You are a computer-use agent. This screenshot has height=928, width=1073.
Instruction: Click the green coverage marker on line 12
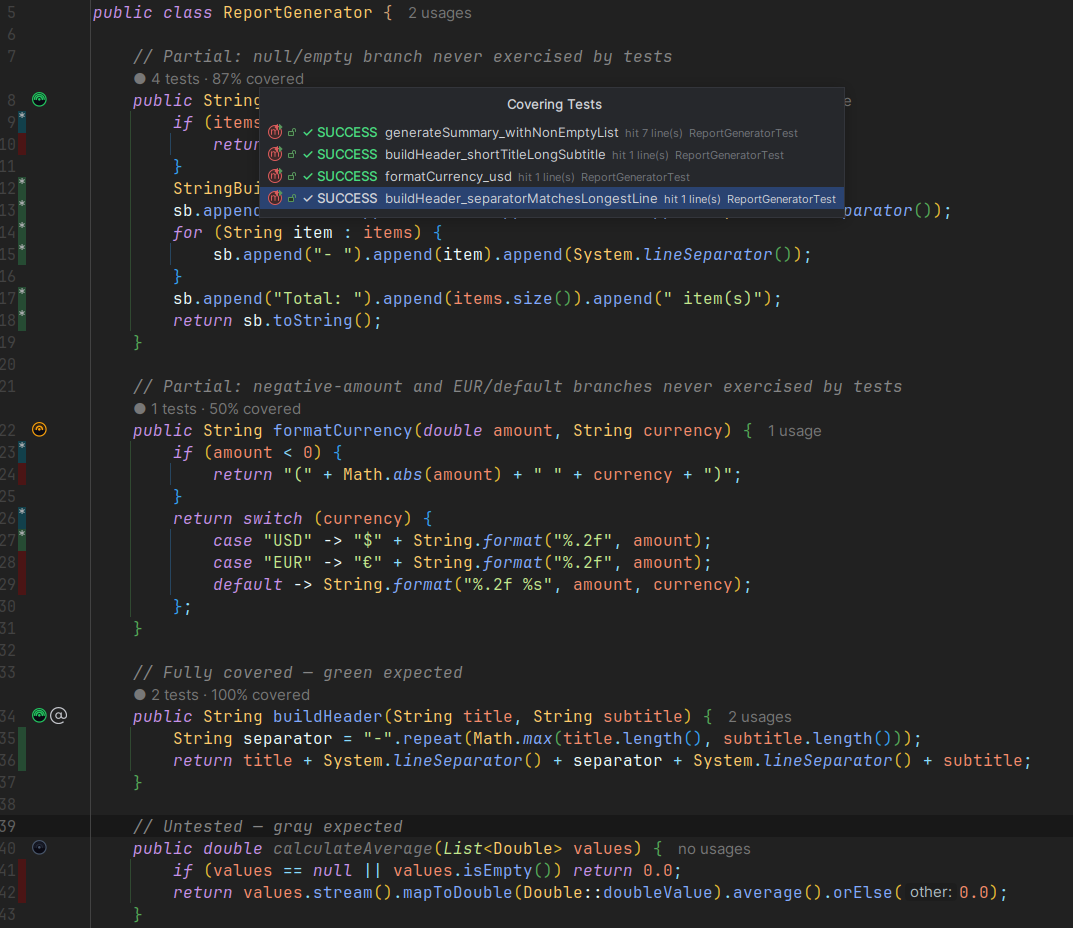22,188
